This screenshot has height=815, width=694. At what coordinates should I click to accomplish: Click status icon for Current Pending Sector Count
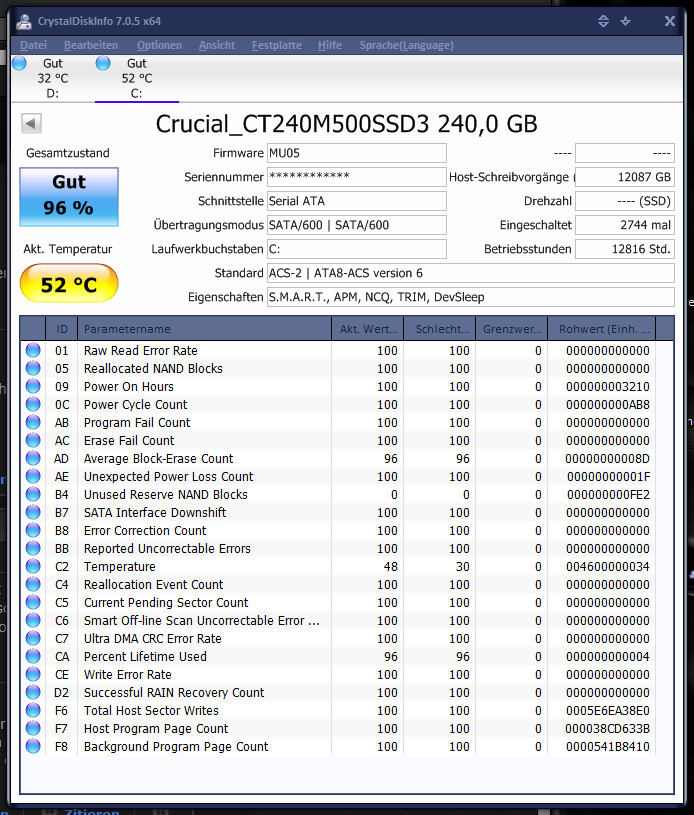(x=33, y=602)
